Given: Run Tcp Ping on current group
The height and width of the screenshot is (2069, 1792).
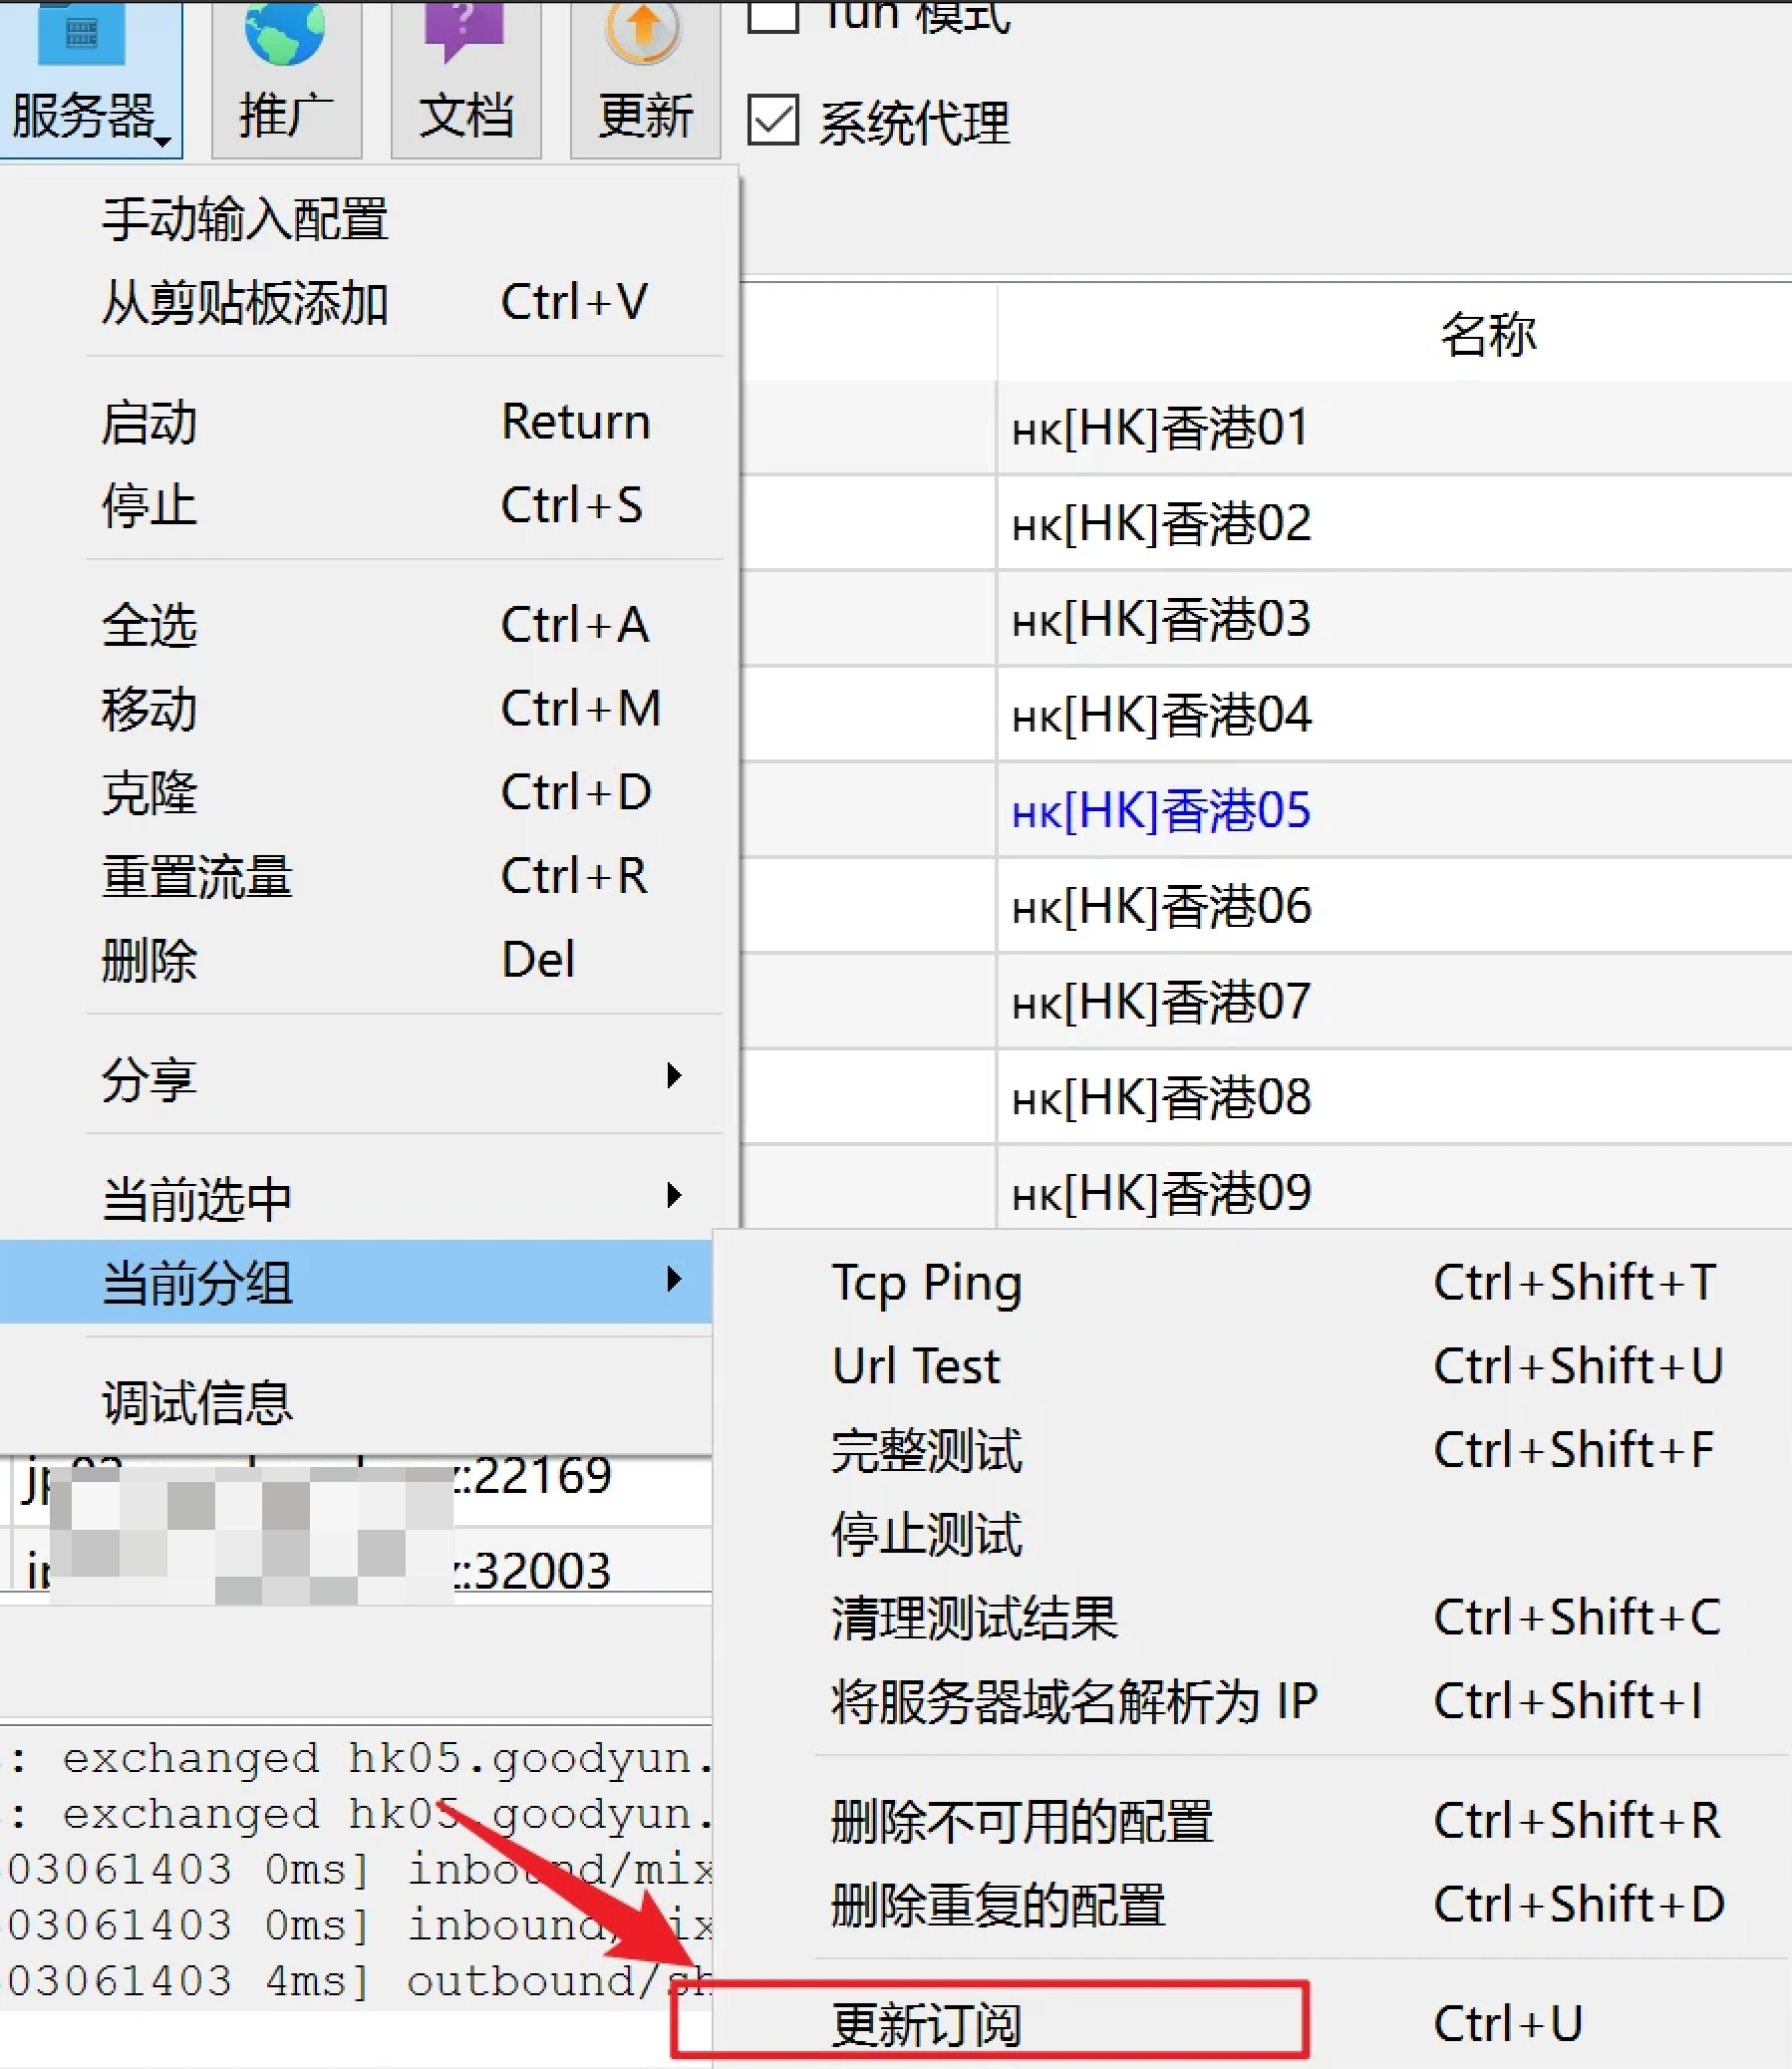Looking at the screenshot, I should (x=927, y=1282).
